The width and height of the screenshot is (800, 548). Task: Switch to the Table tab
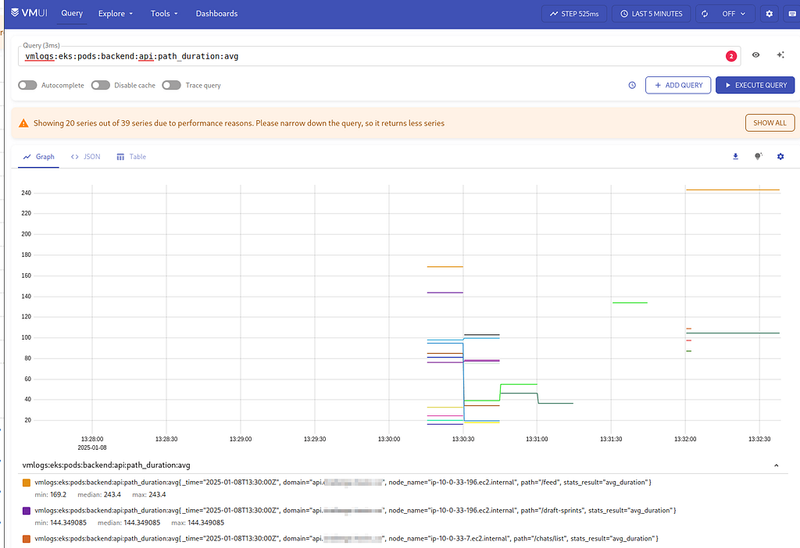131,157
